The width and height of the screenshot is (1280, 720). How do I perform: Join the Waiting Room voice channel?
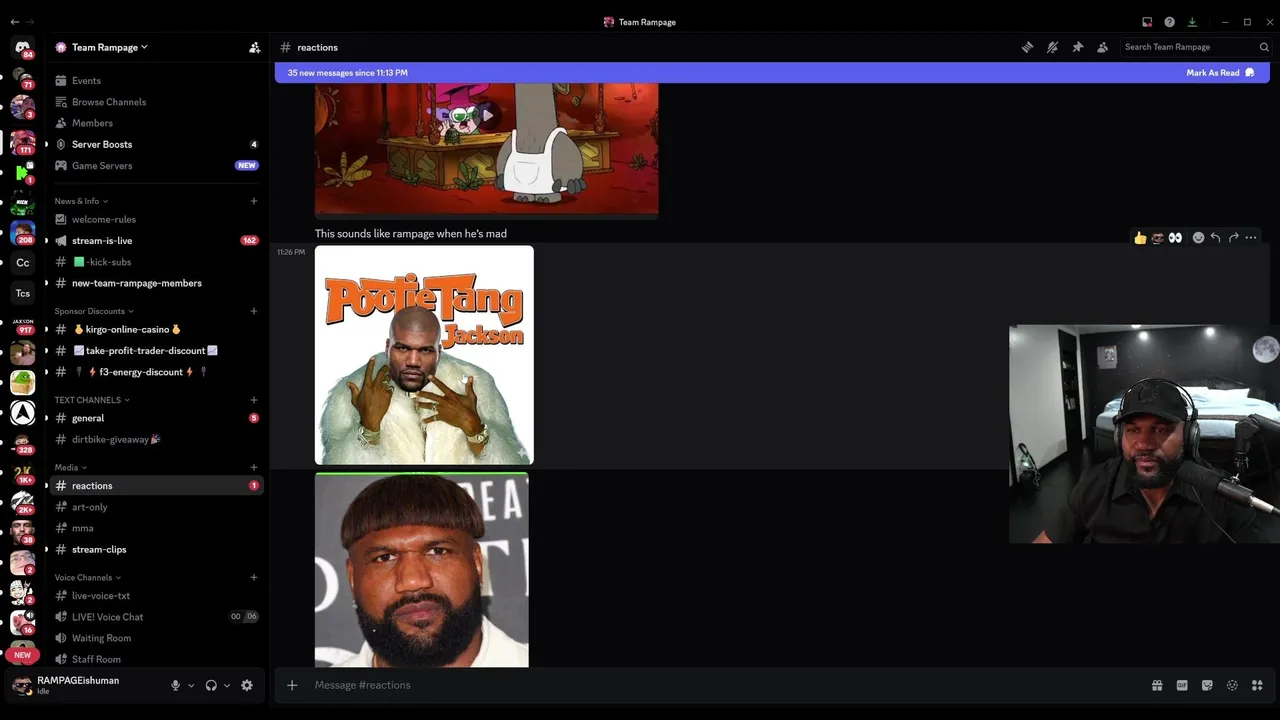[155, 638]
